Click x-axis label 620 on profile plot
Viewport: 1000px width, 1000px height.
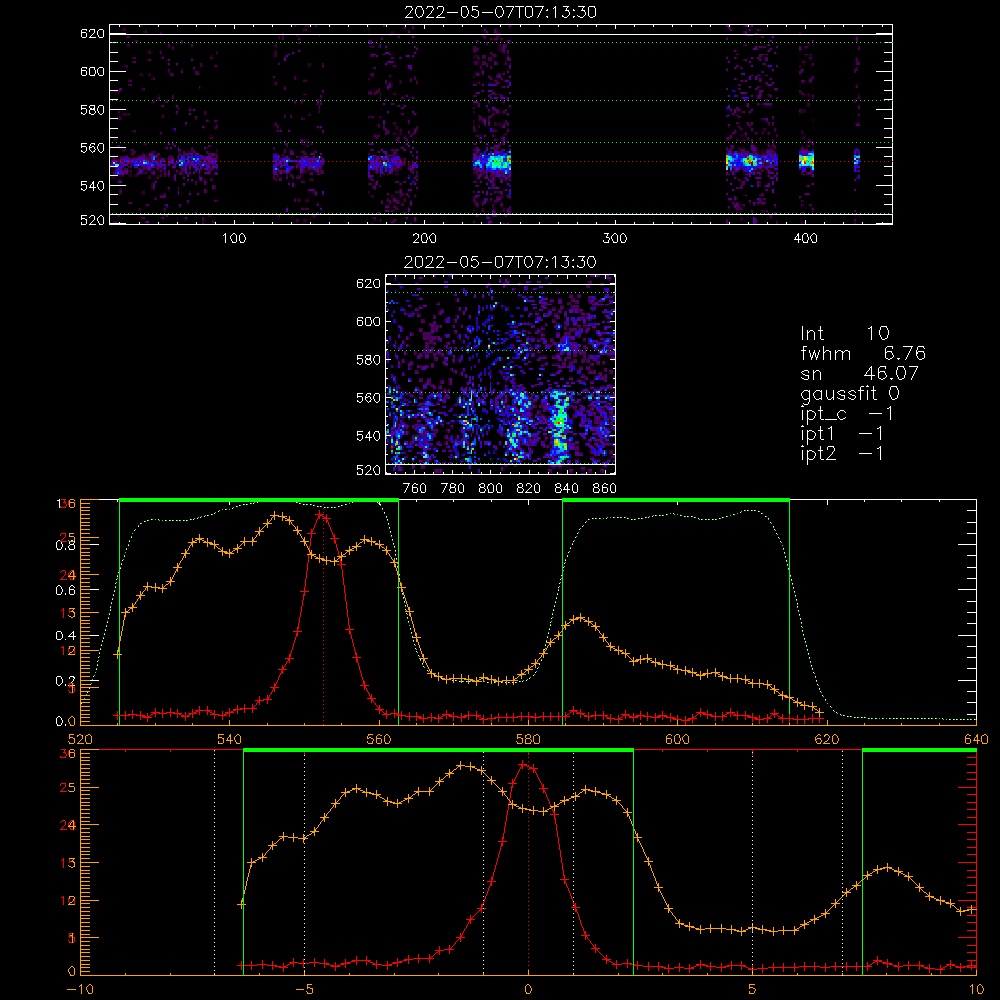click(827, 739)
